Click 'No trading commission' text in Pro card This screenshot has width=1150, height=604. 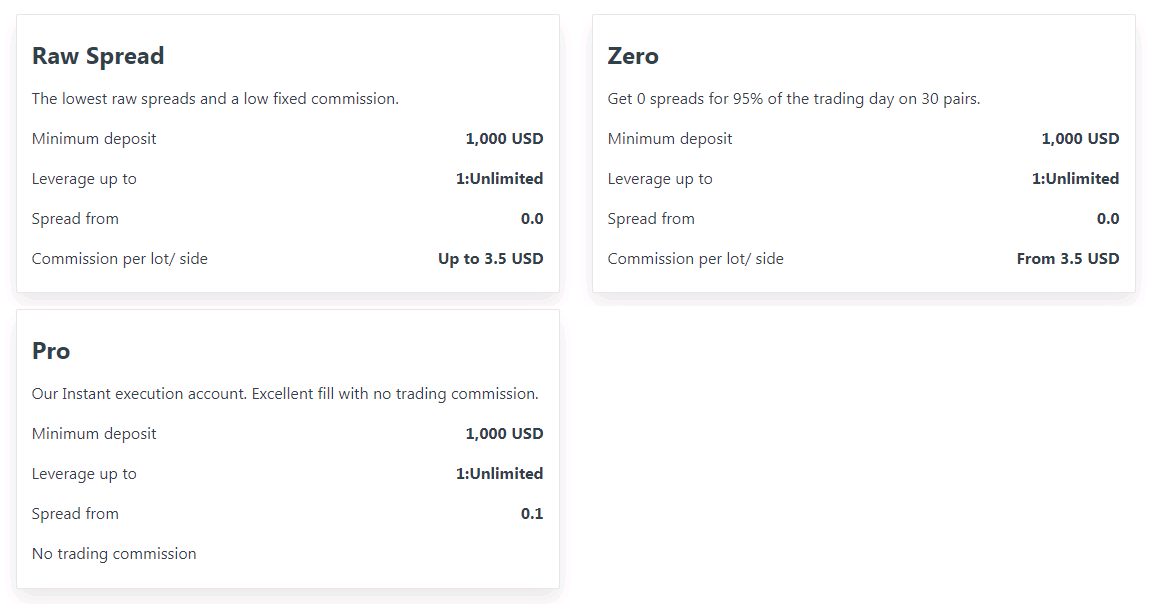114,553
